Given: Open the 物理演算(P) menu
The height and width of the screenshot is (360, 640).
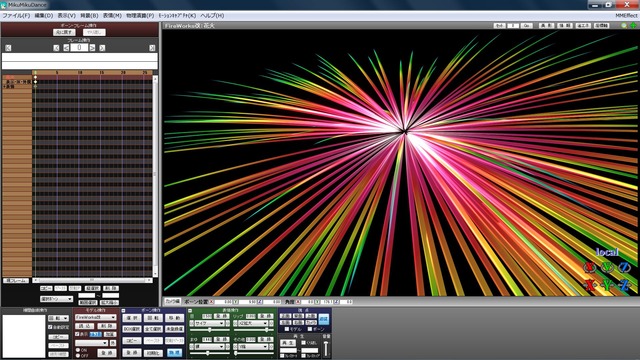Looking at the screenshot, I should (140, 16).
